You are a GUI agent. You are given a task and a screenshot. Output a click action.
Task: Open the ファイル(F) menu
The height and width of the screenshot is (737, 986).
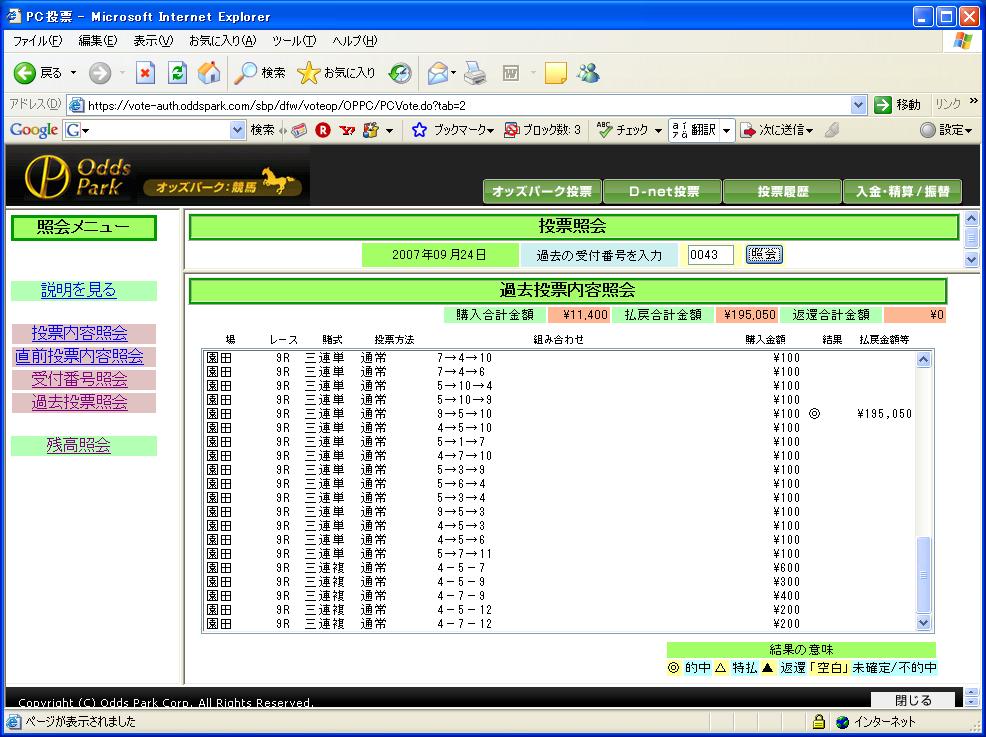tap(38, 41)
